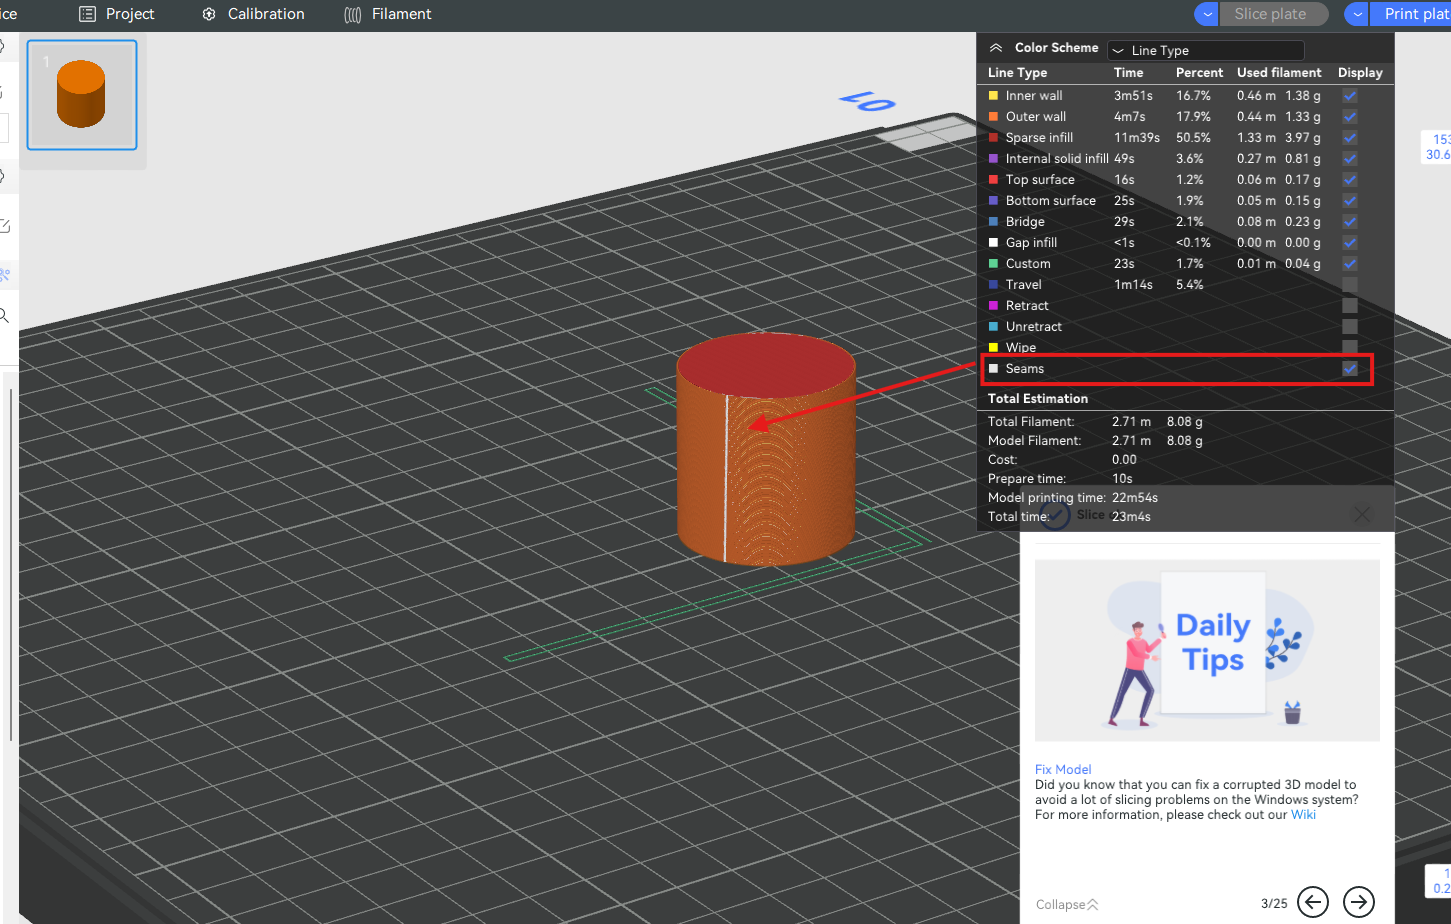Screen dimensions: 1451x924
Task: Open the Print plate dropdown arrow
Action: click(1356, 14)
